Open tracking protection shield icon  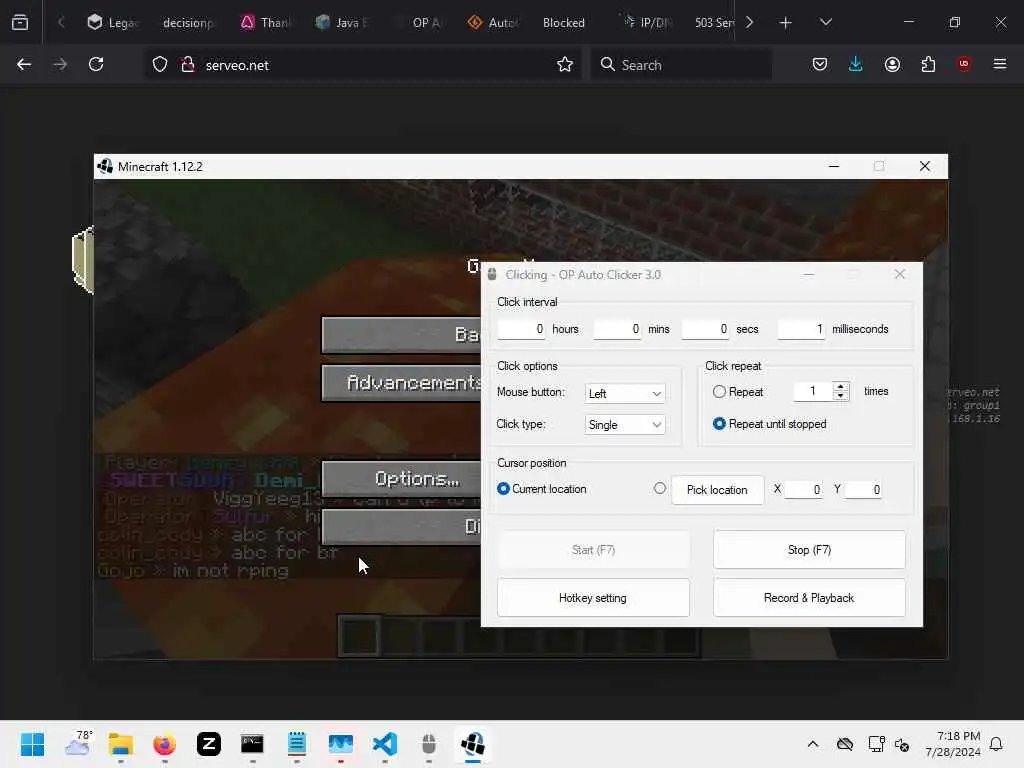(x=160, y=65)
